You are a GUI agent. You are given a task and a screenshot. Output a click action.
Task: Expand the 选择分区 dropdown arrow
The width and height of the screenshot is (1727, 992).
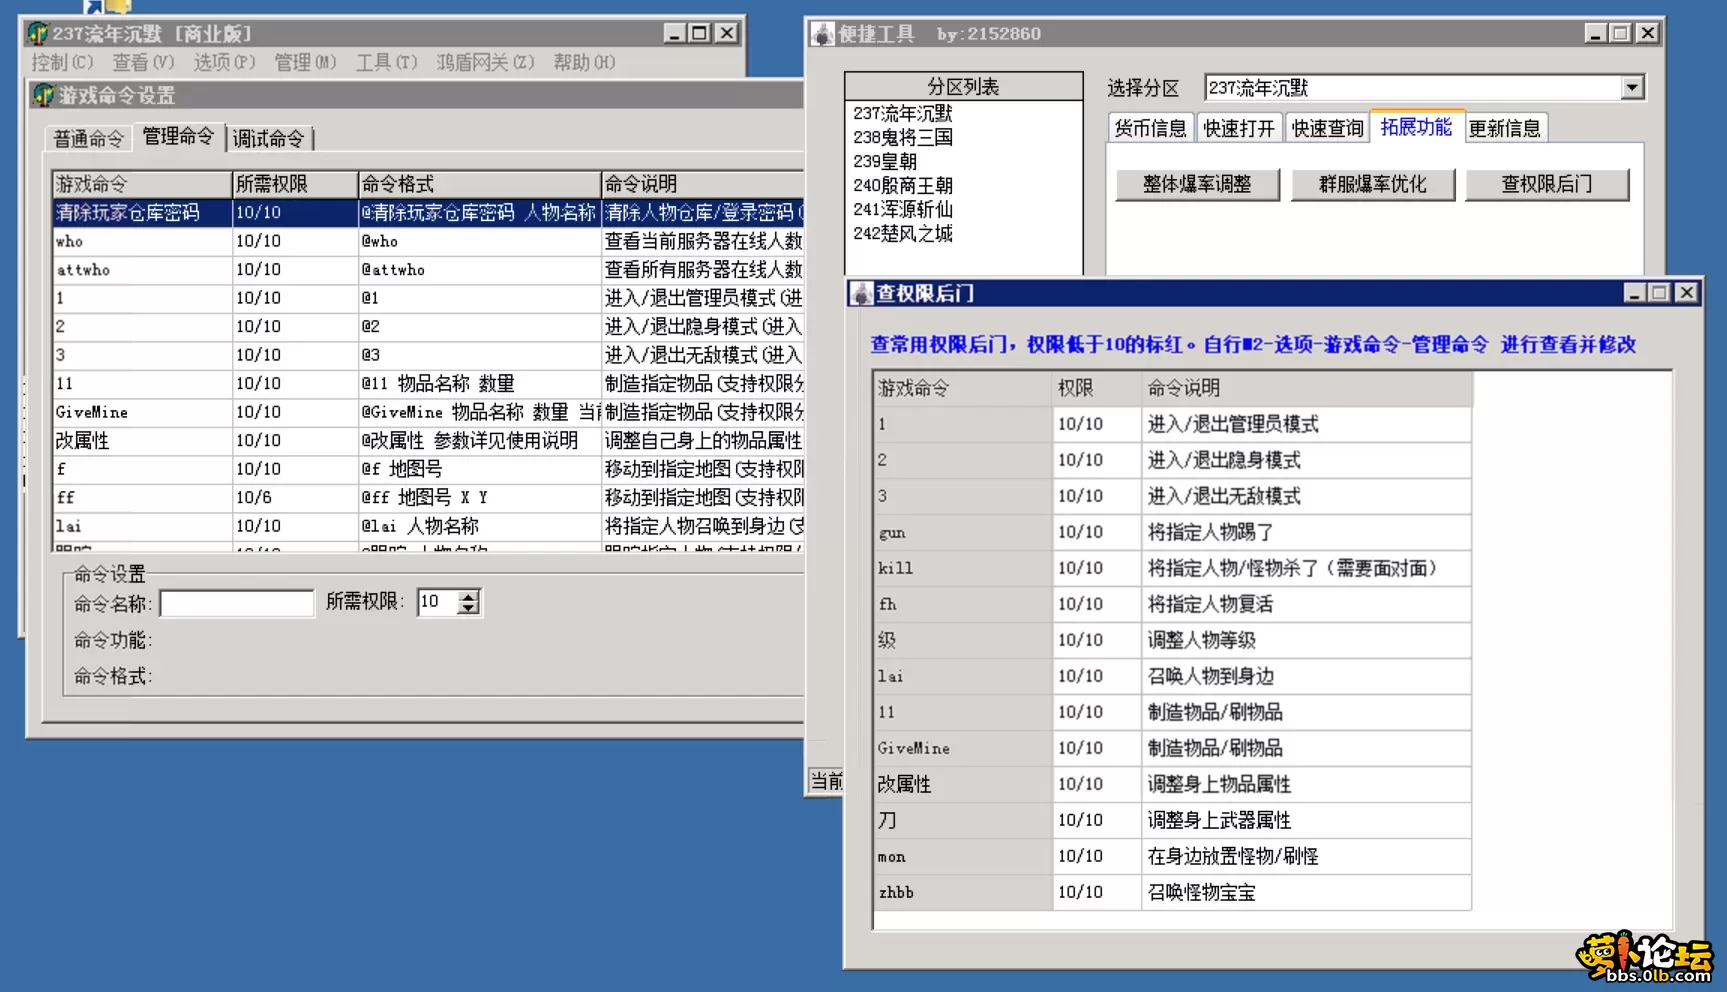[1631, 88]
